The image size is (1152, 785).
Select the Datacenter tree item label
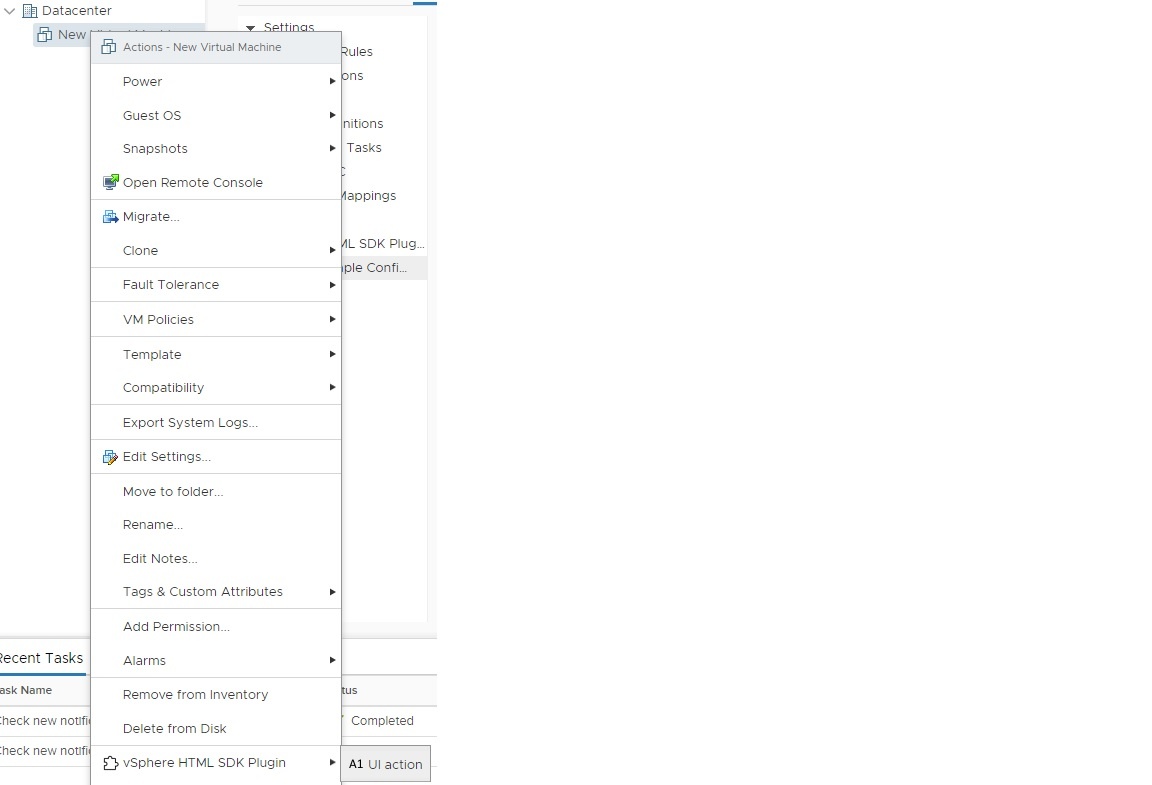[x=76, y=11]
